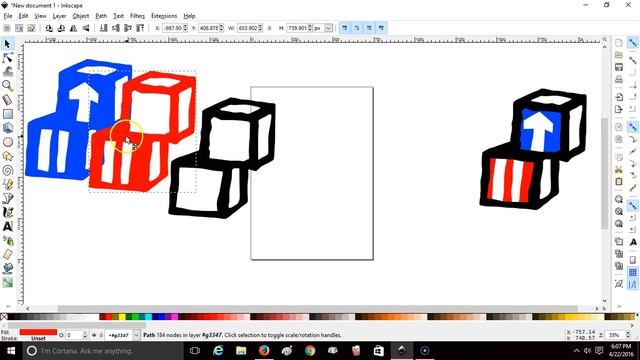Viewport: 640px width, 360px height.
Task: Open the Extensions menu
Action: pyautogui.click(x=164, y=16)
